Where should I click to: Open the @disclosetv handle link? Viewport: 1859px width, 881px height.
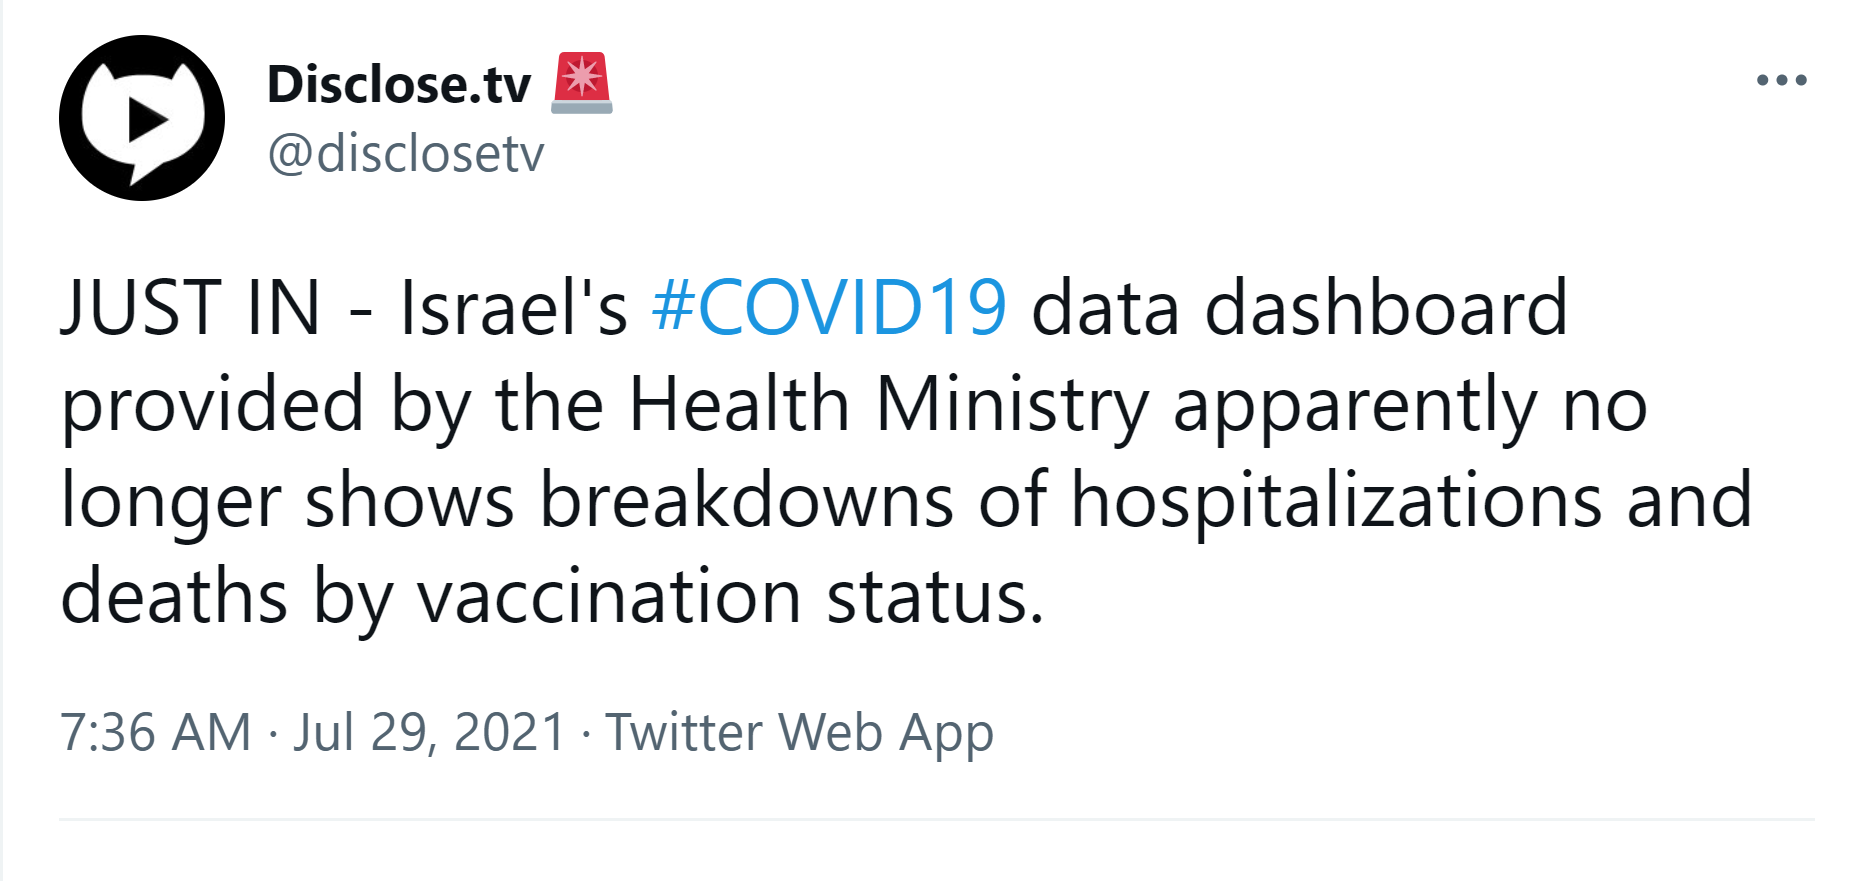click(405, 153)
